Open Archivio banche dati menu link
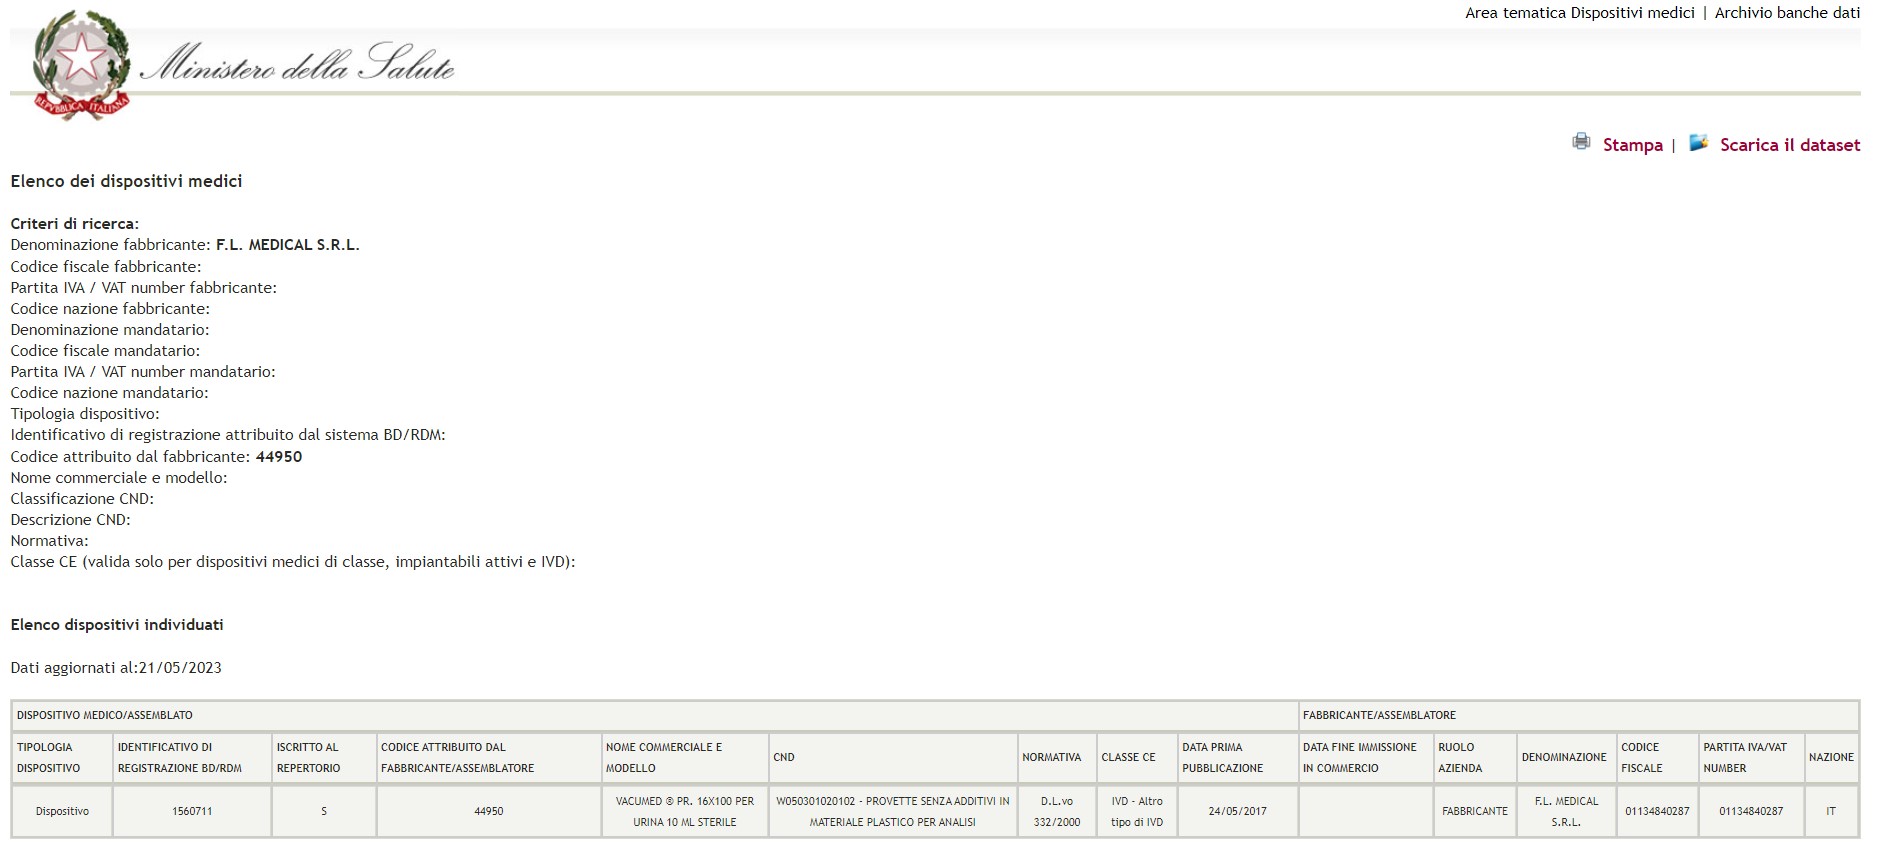This screenshot has width=1880, height=854. [x=1787, y=13]
